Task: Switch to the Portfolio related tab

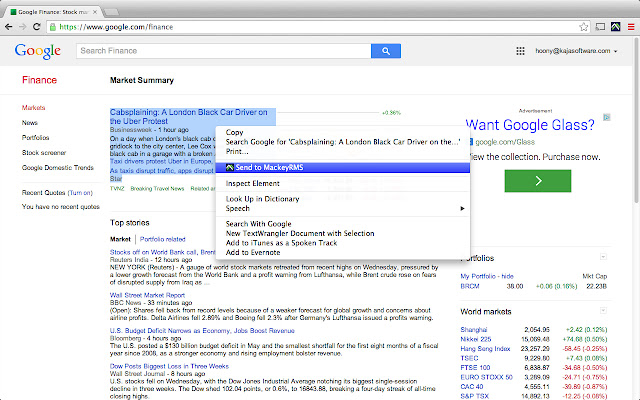Action: pyautogui.click(x=162, y=239)
